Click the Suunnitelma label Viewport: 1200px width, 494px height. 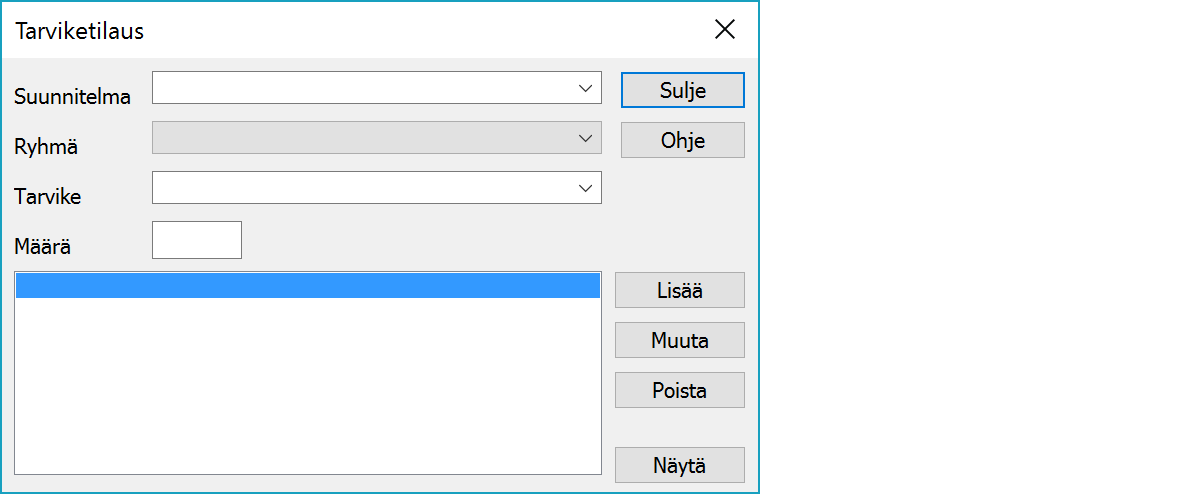[72, 97]
